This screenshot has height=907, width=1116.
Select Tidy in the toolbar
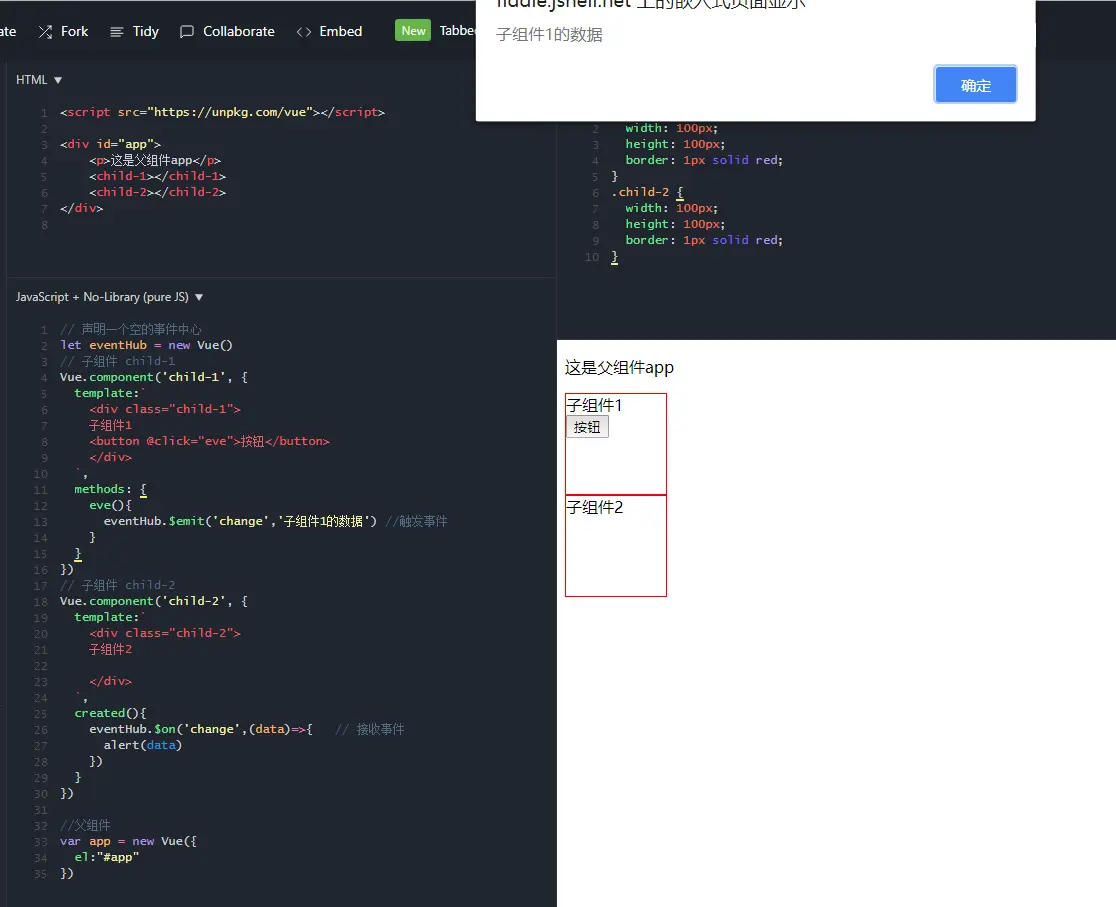(x=145, y=31)
